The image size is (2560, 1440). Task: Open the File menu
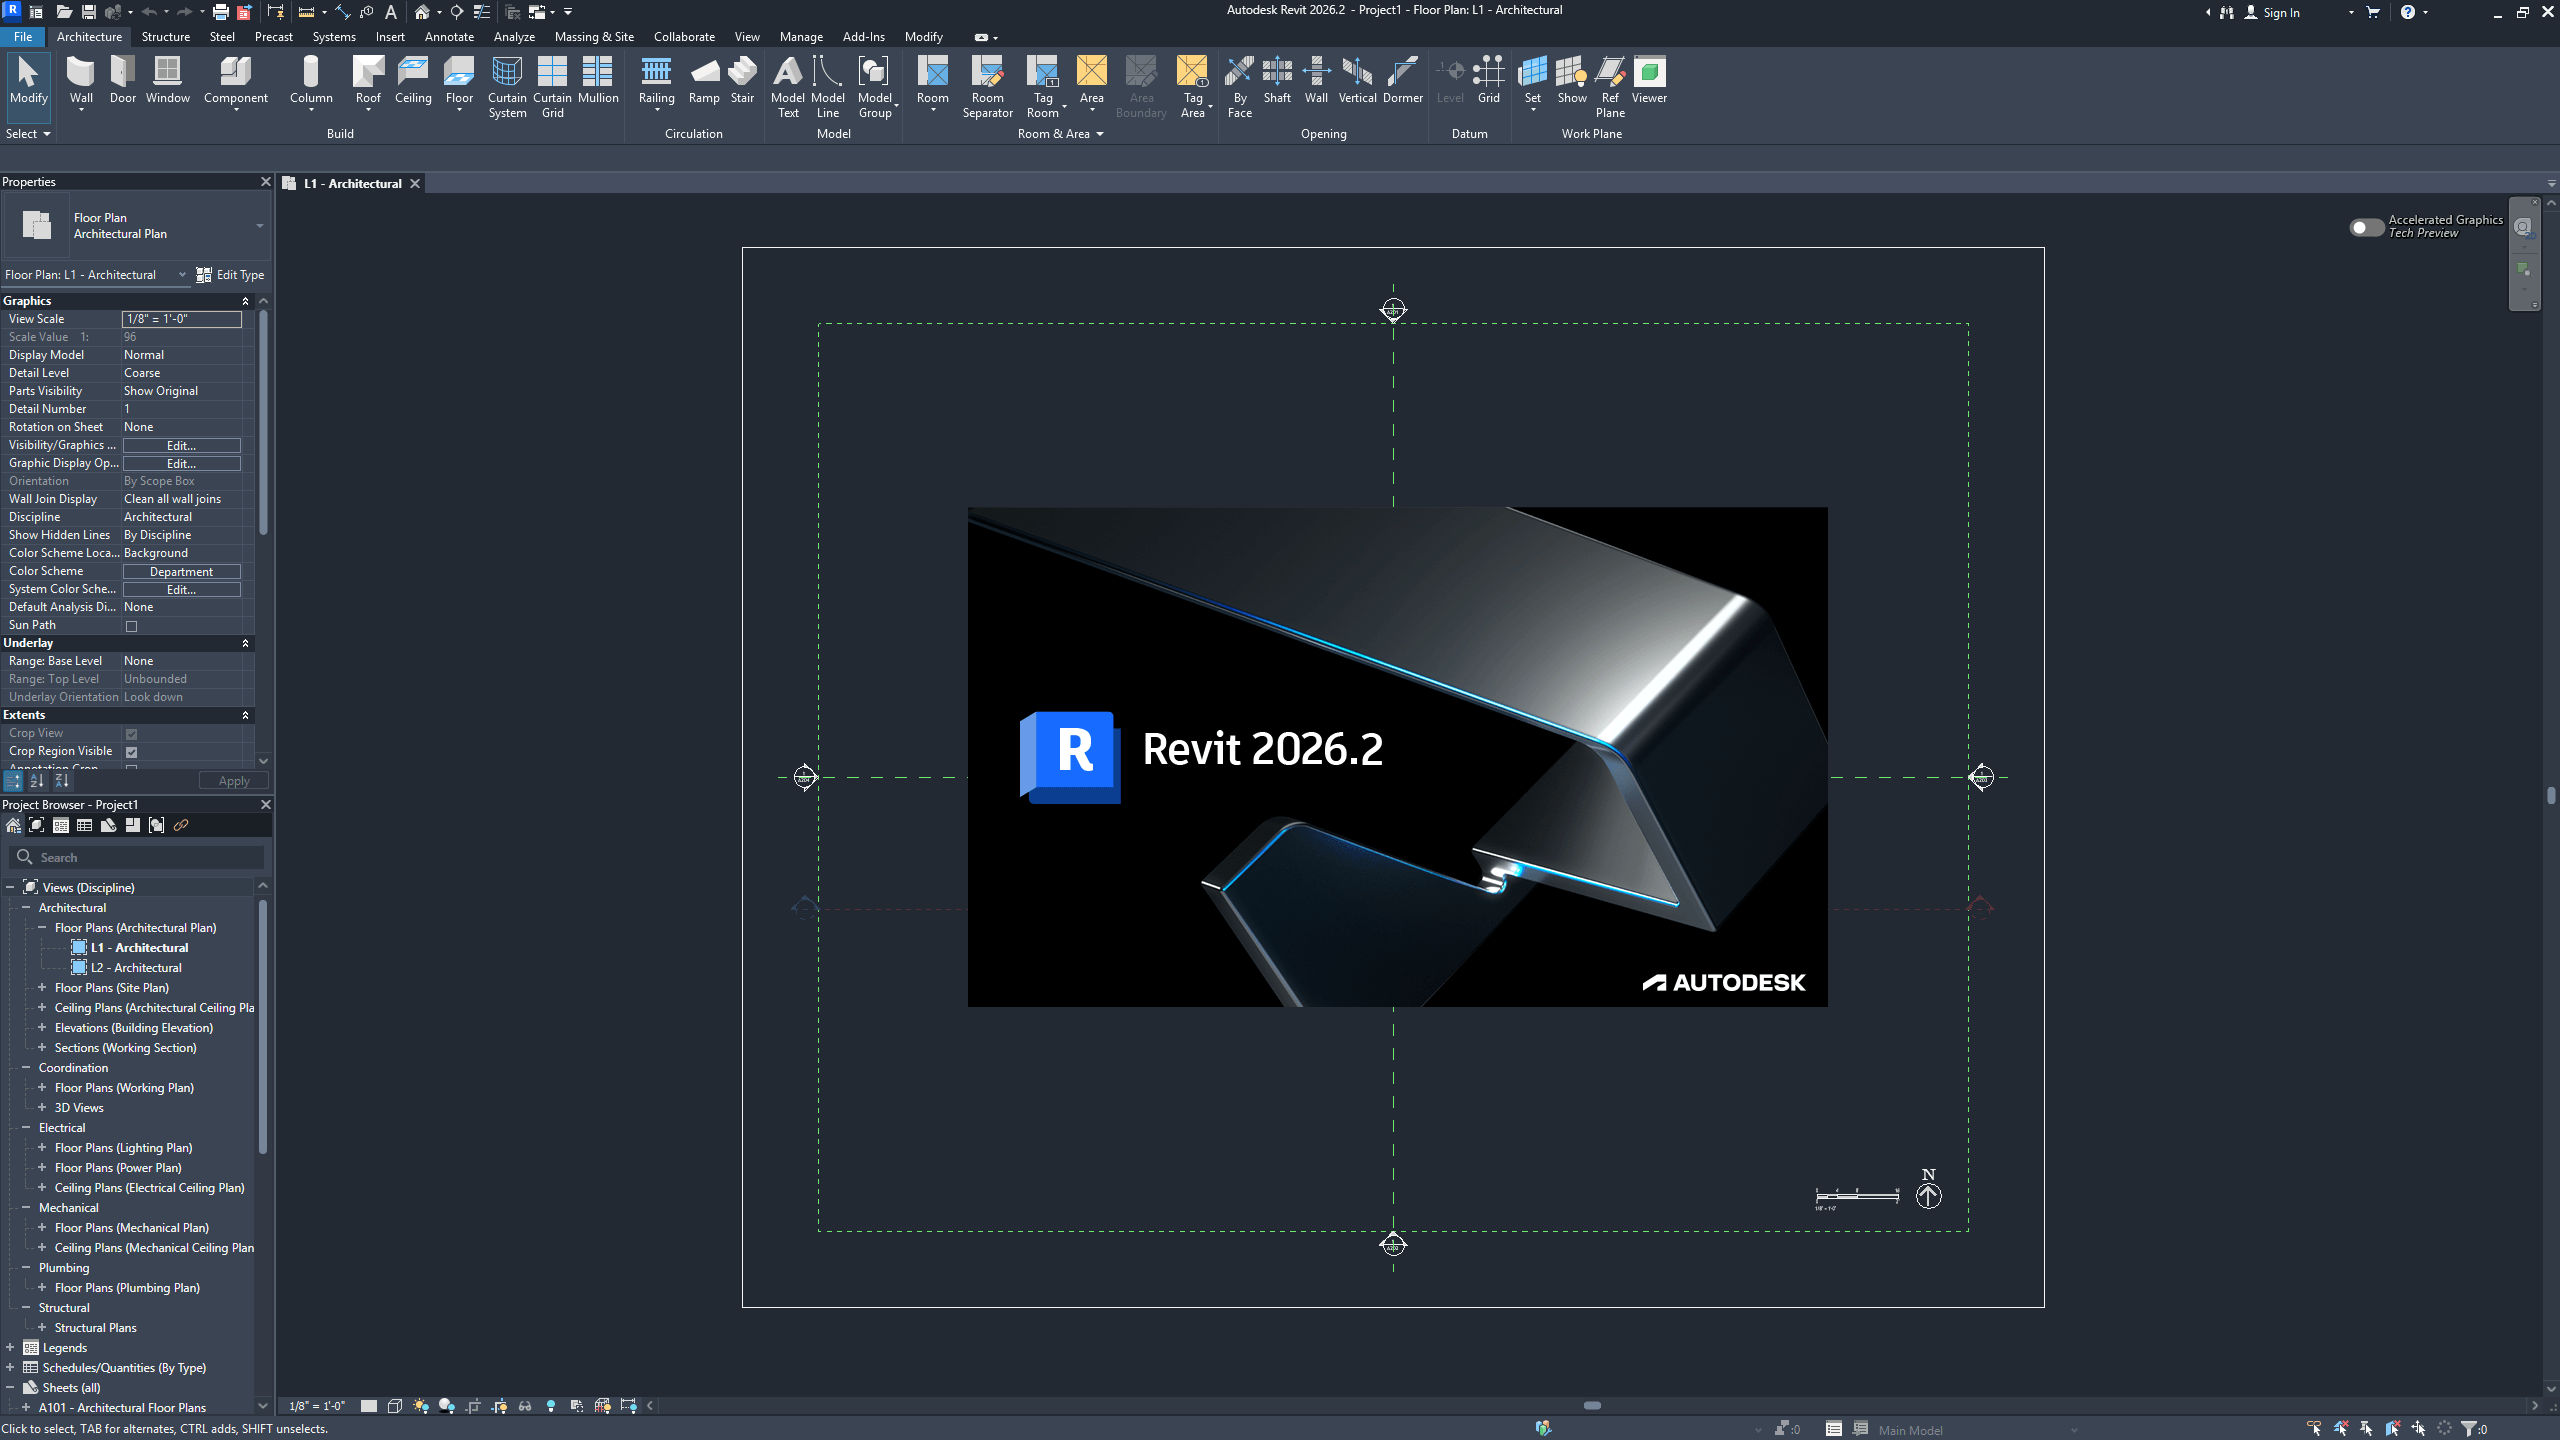[22, 37]
